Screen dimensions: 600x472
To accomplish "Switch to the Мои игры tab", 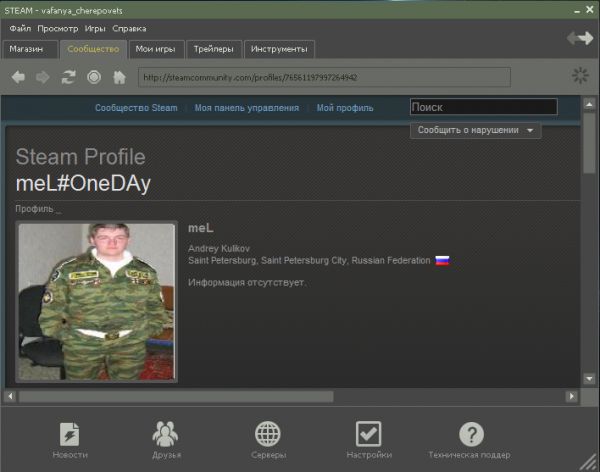I will click(157, 49).
